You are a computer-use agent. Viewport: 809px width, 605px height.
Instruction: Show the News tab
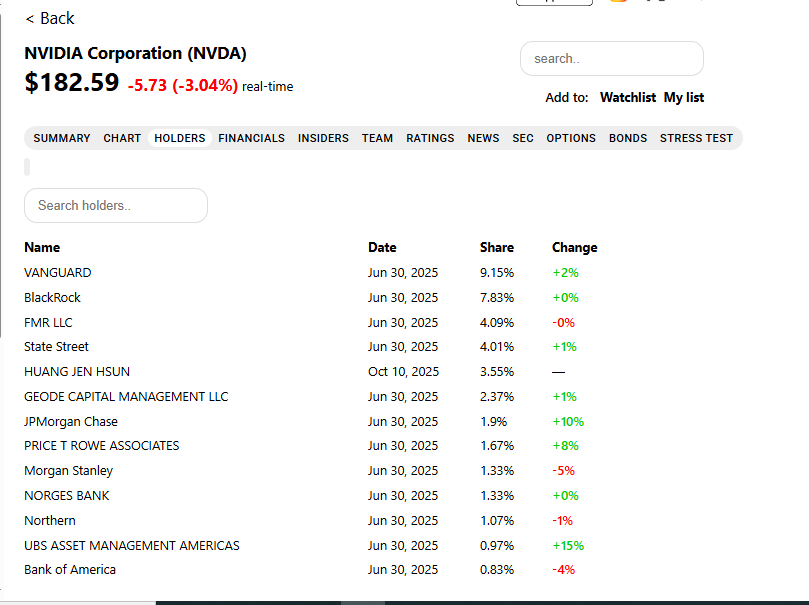click(483, 138)
